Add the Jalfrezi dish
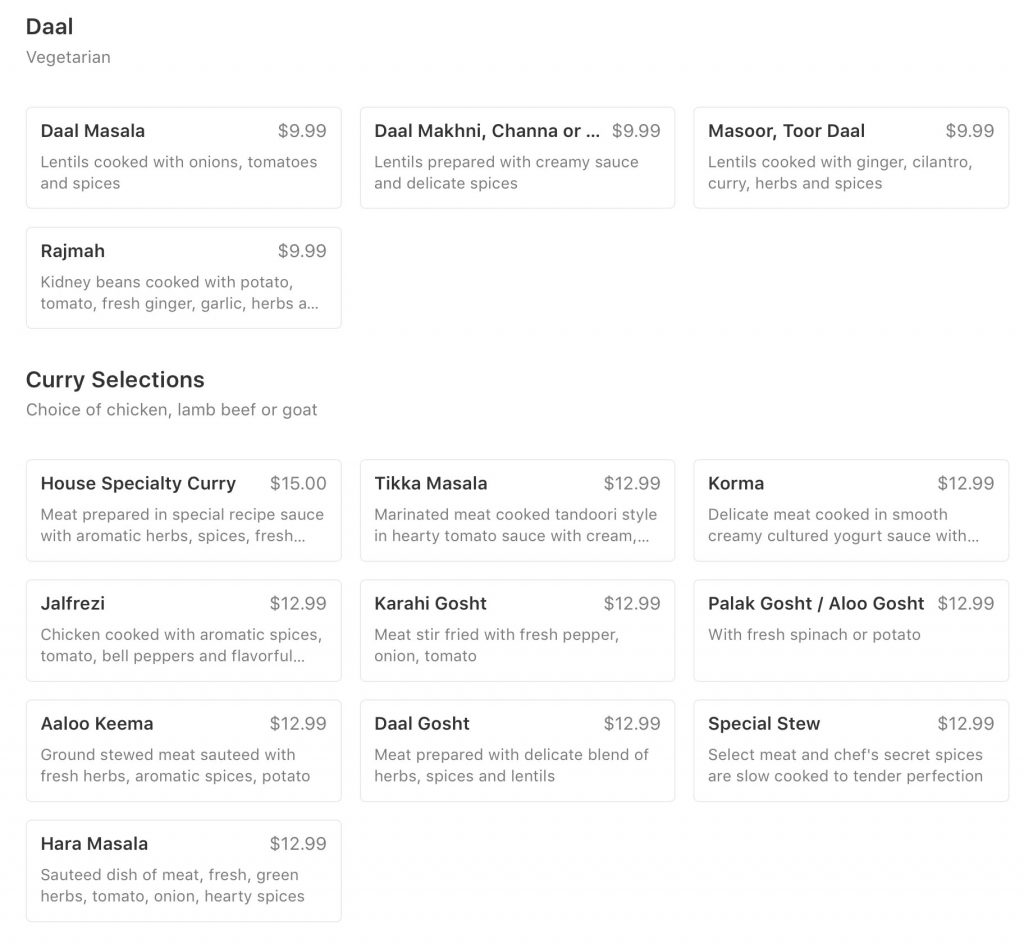Viewport: 1024px width, 952px height. click(x=183, y=630)
